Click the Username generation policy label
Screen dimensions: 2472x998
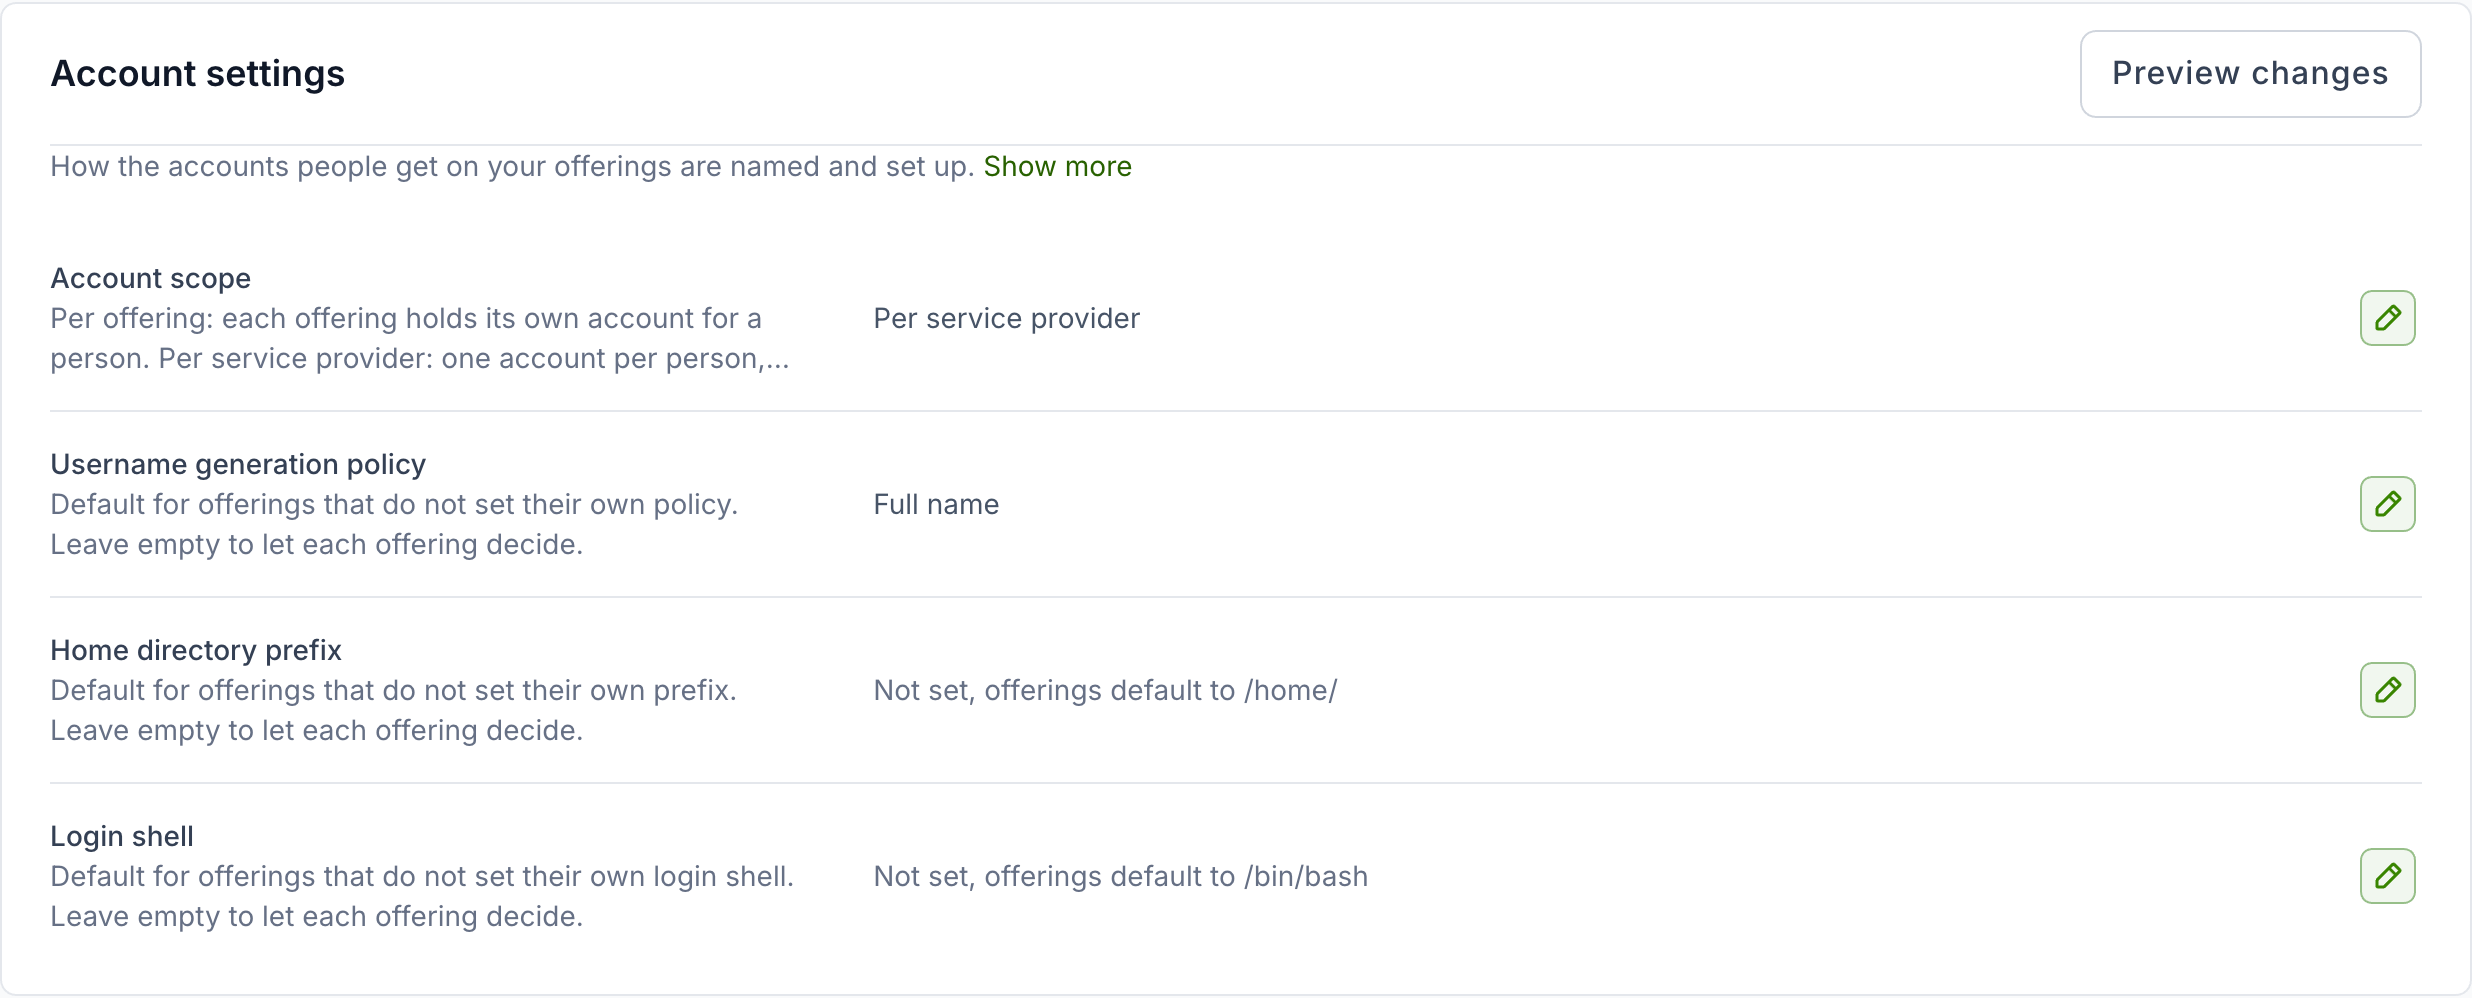(x=238, y=464)
